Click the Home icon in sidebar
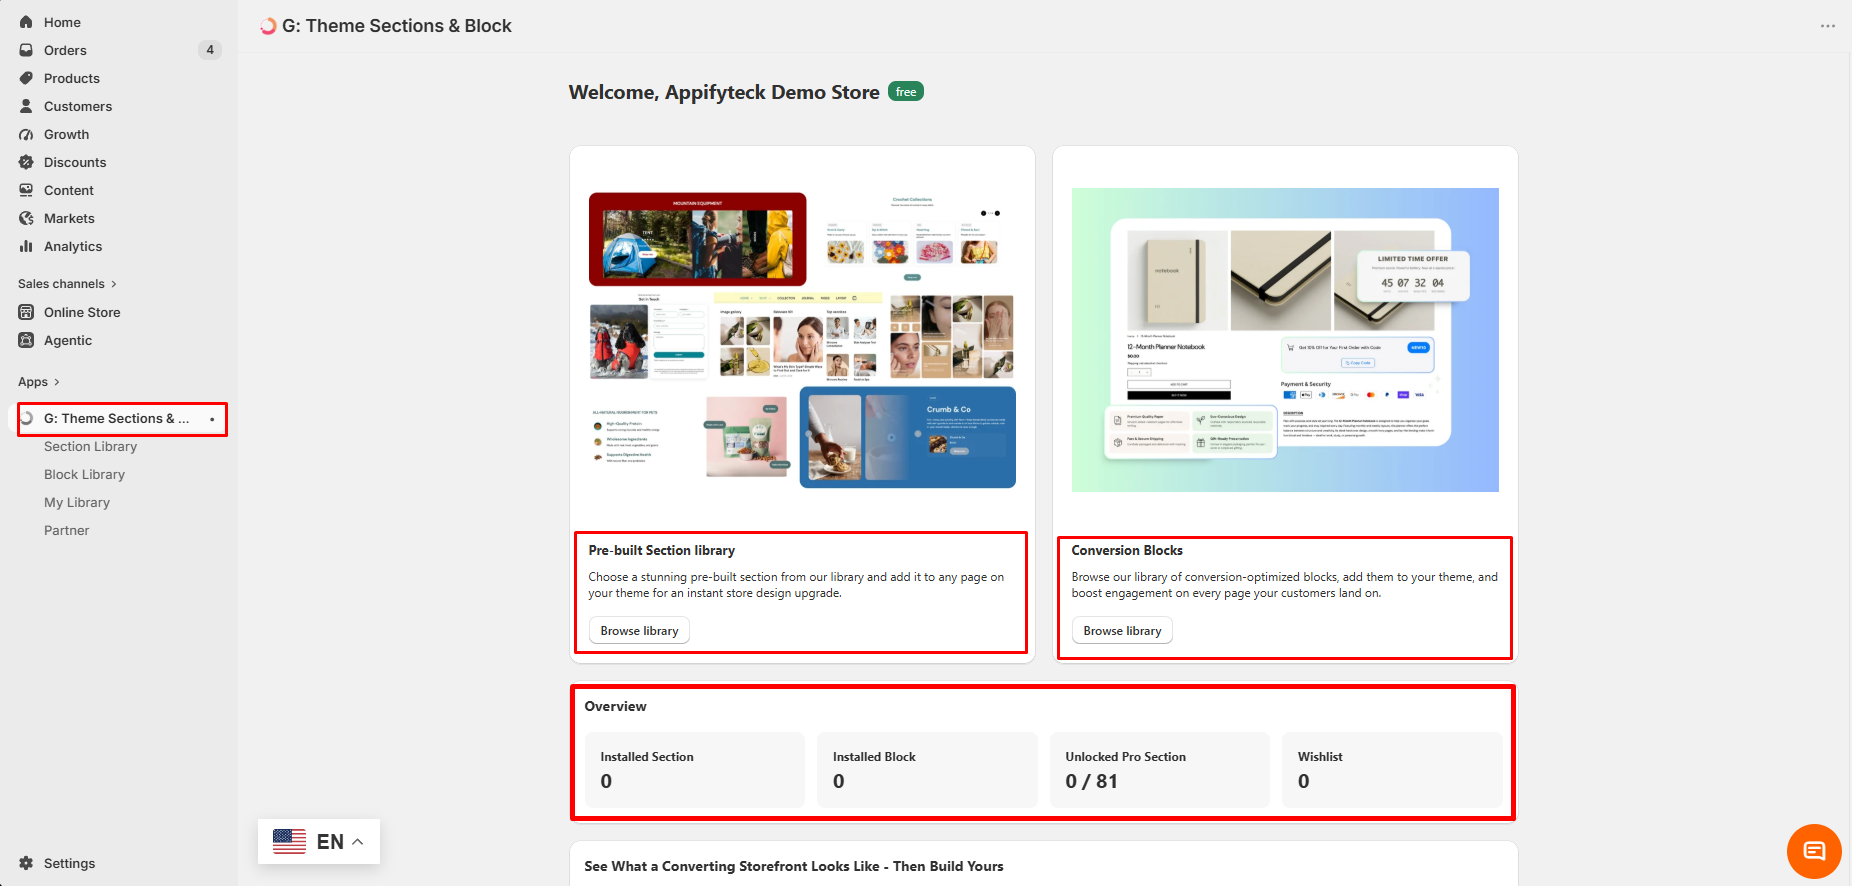The image size is (1852, 886). pos(26,22)
